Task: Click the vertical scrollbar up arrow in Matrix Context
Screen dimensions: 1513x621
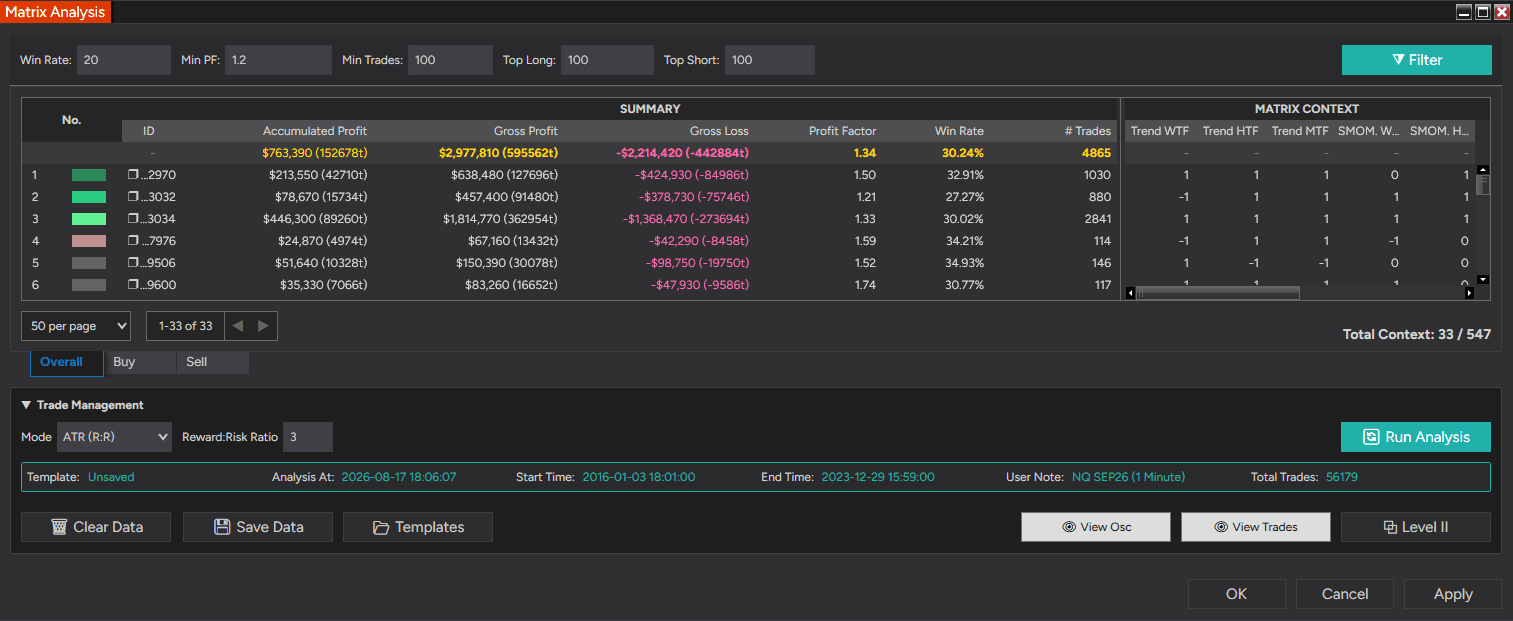Action: pyautogui.click(x=1483, y=170)
